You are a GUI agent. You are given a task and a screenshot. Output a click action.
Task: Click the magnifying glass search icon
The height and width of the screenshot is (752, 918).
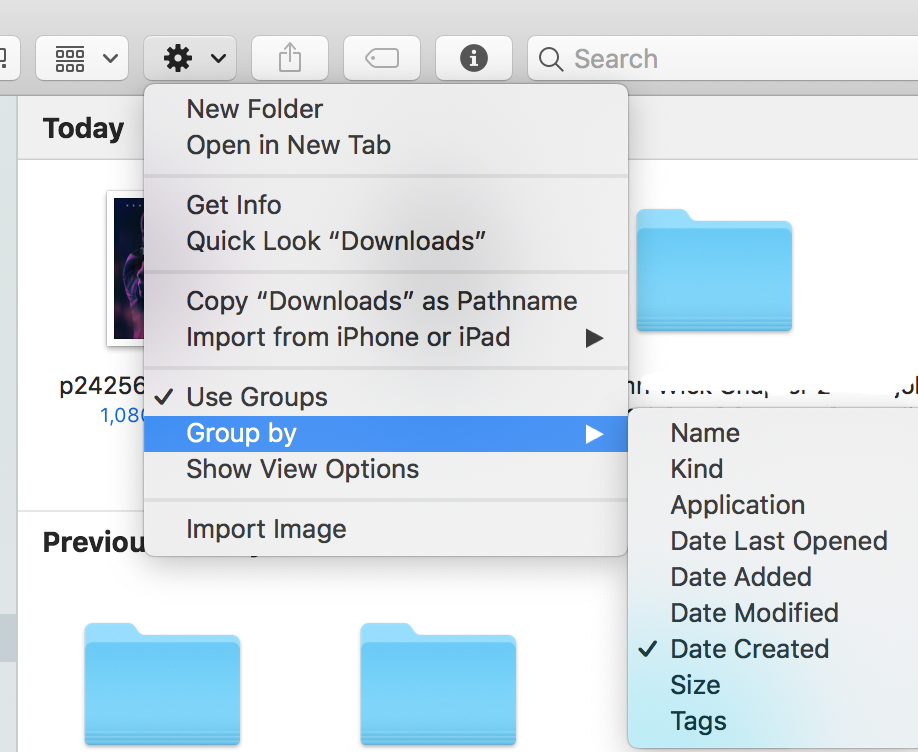pyautogui.click(x=551, y=59)
